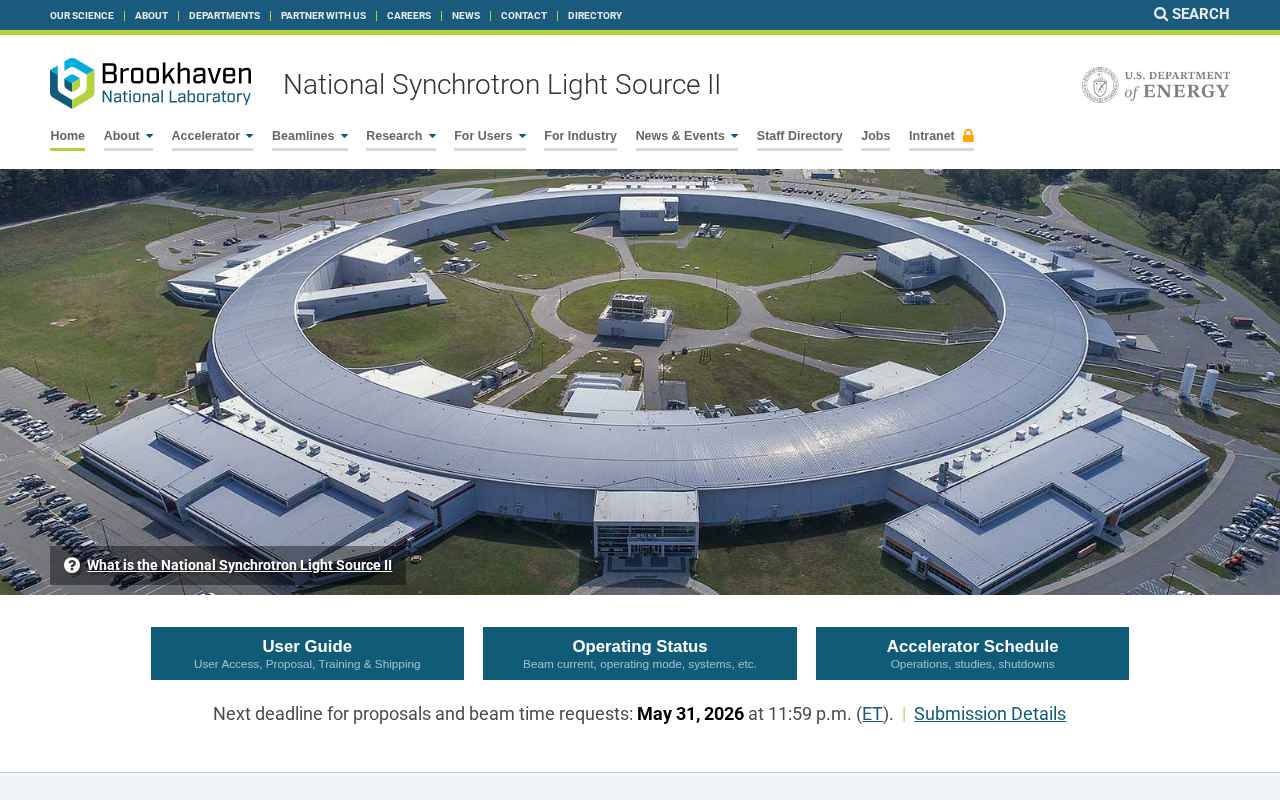Click the aerial photo of the synchrotron ring
Screen dimensions: 1280x800
click(640, 382)
